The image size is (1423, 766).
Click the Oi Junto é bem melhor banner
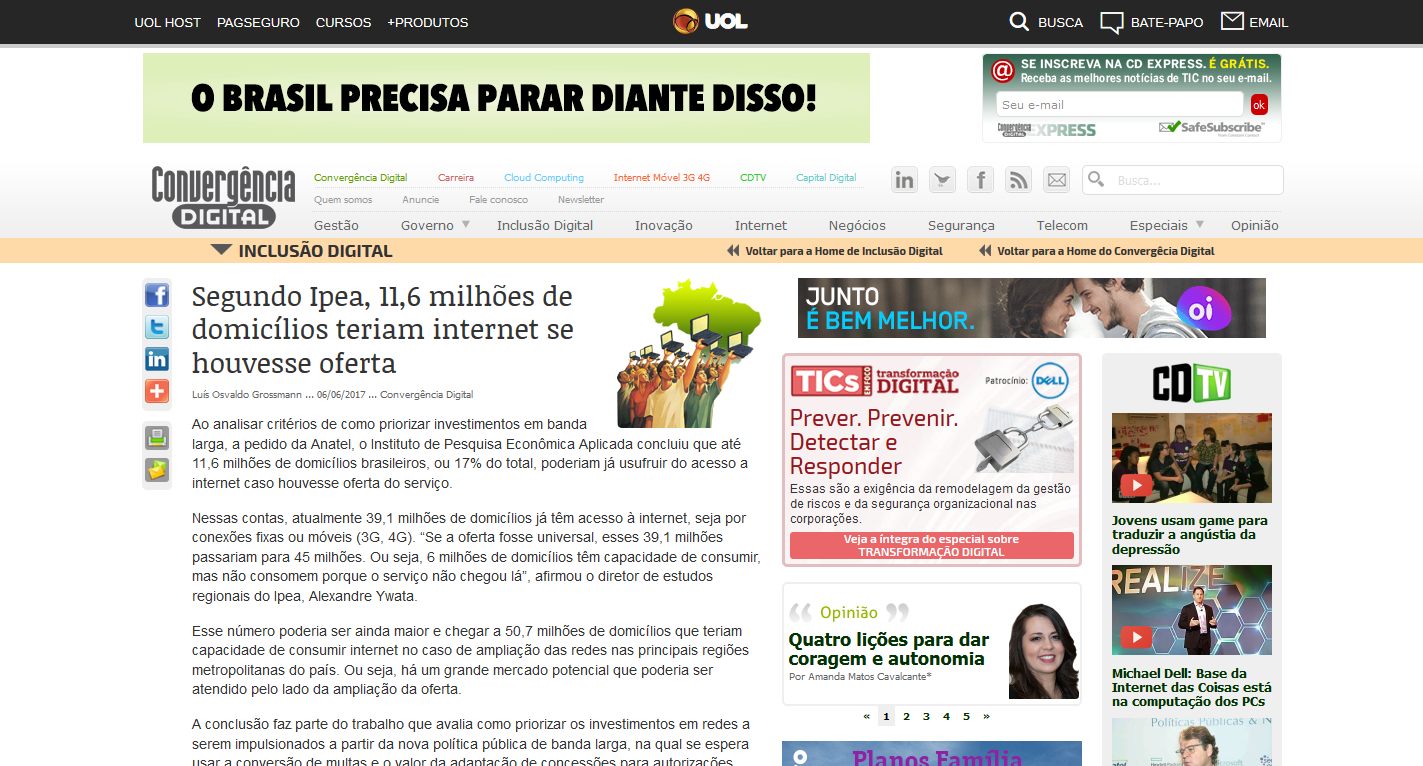click(x=1032, y=308)
